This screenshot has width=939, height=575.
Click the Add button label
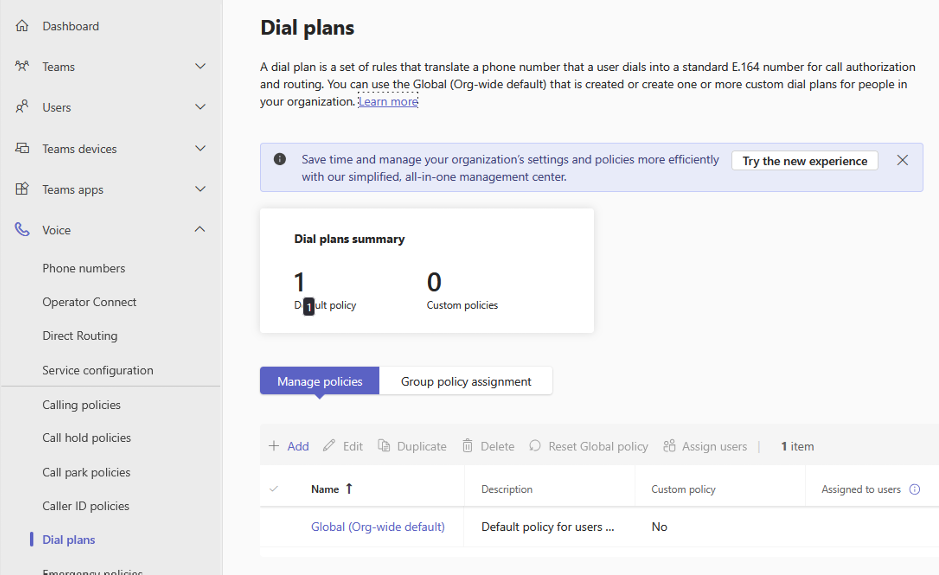pyautogui.click(x=298, y=446)
